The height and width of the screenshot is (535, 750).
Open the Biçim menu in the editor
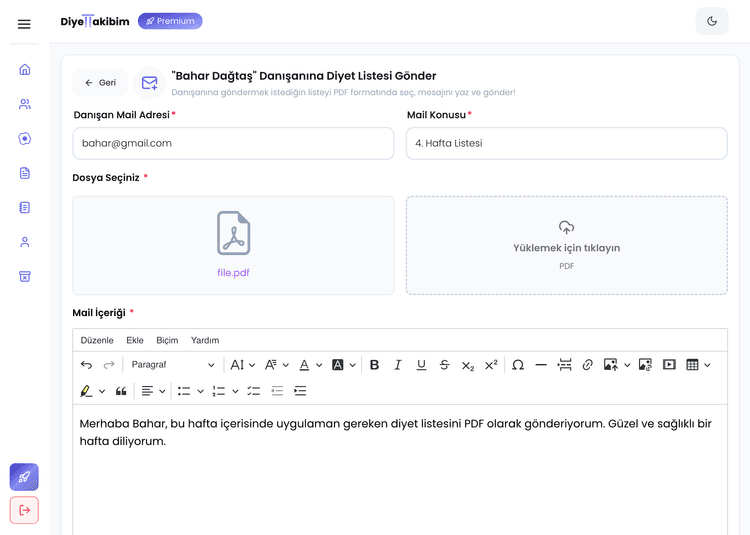pos(167,340)
